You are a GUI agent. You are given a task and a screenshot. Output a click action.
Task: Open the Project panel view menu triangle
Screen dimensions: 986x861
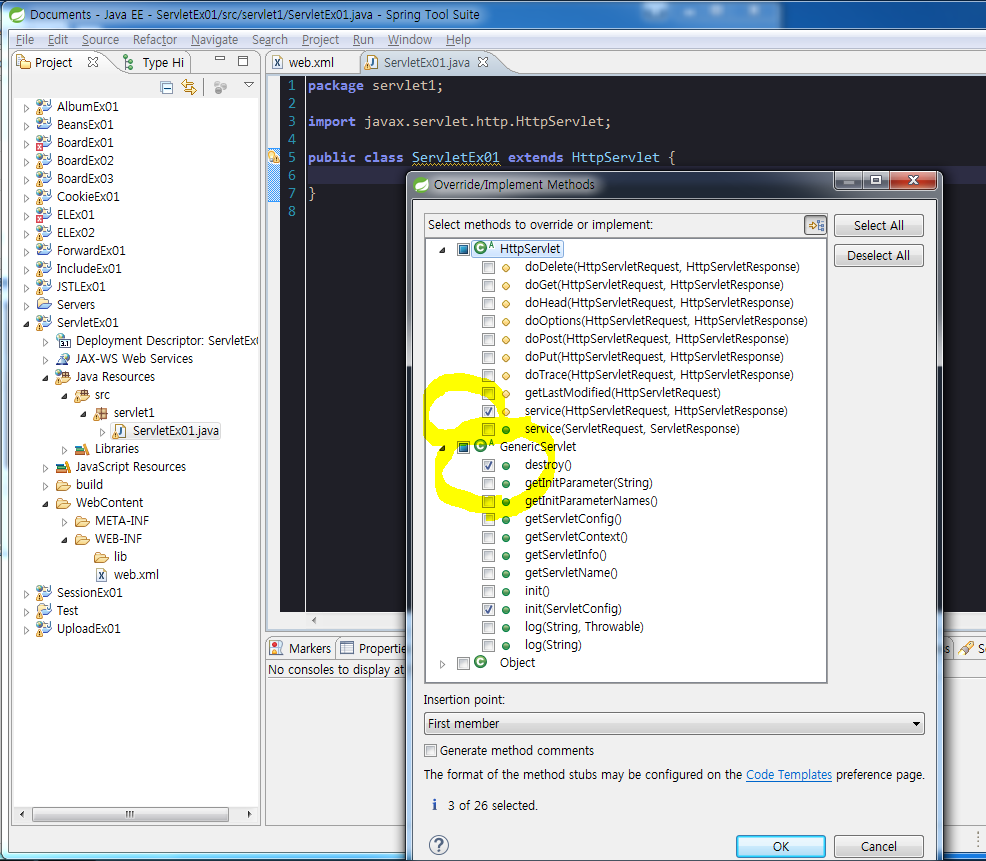coord(249,85)
